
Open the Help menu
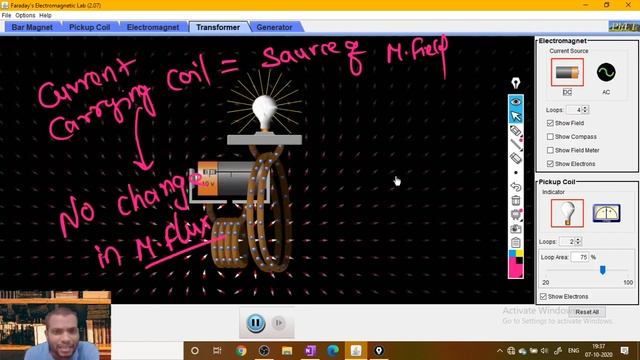point(45,15)
